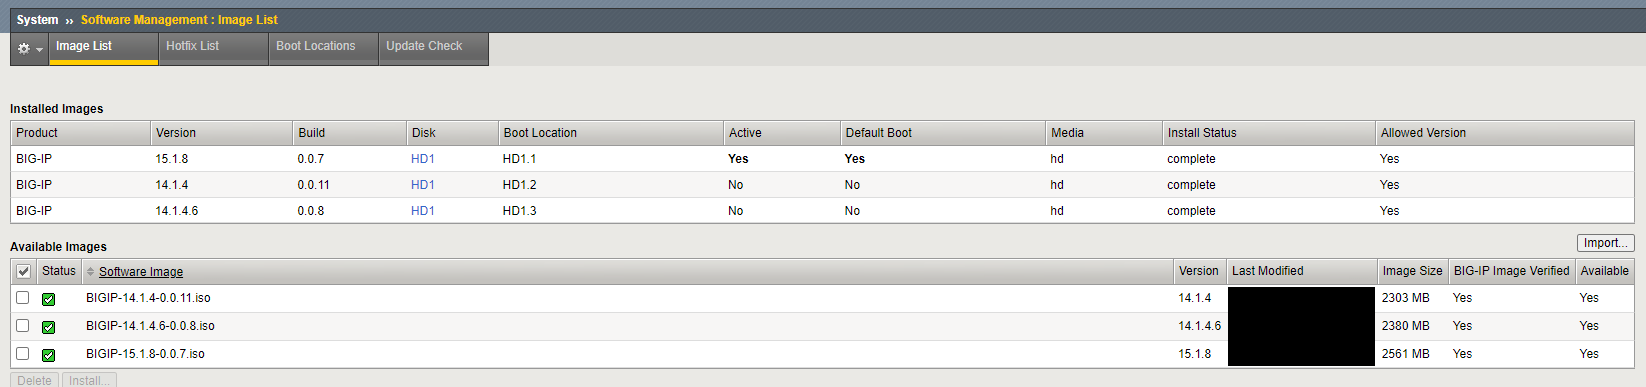Click sort arrows icon beside Software Image
The width and height of the screenshot is (1646, 387).
(90, 272)
